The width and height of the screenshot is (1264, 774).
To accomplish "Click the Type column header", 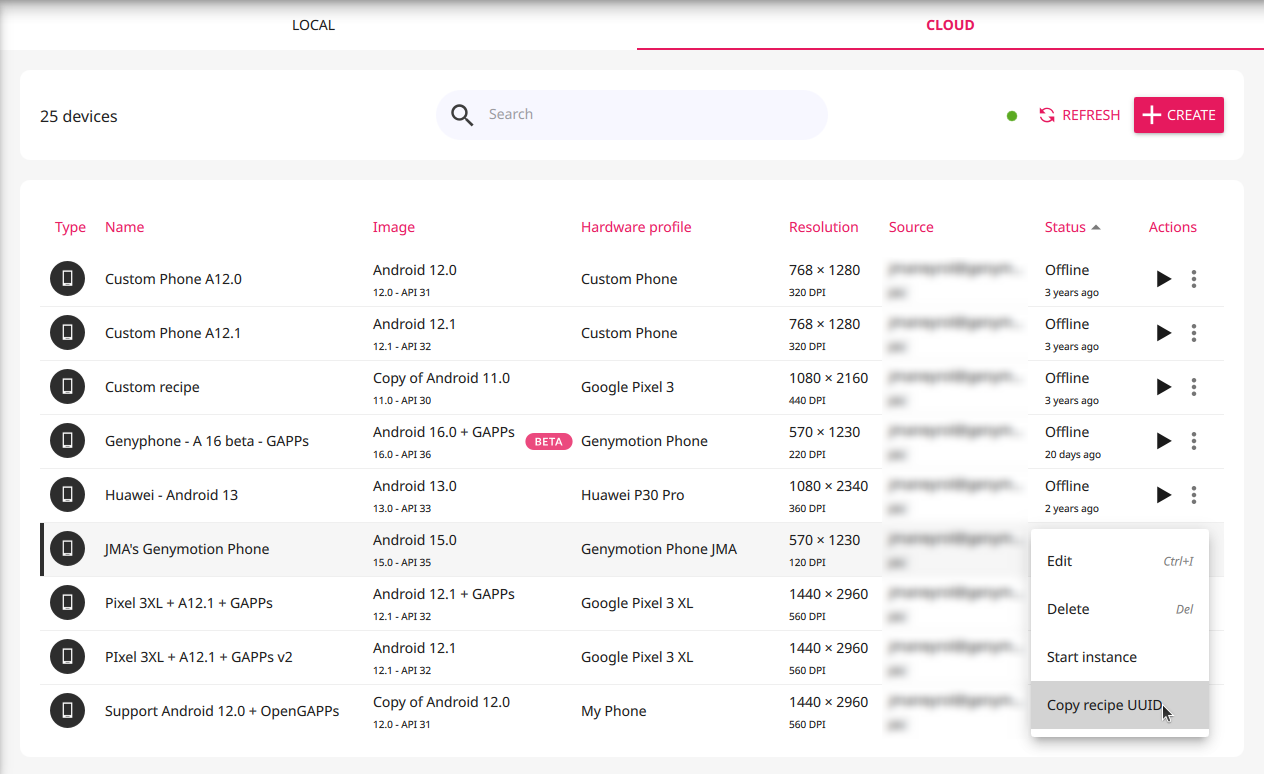I will point(70,227).
